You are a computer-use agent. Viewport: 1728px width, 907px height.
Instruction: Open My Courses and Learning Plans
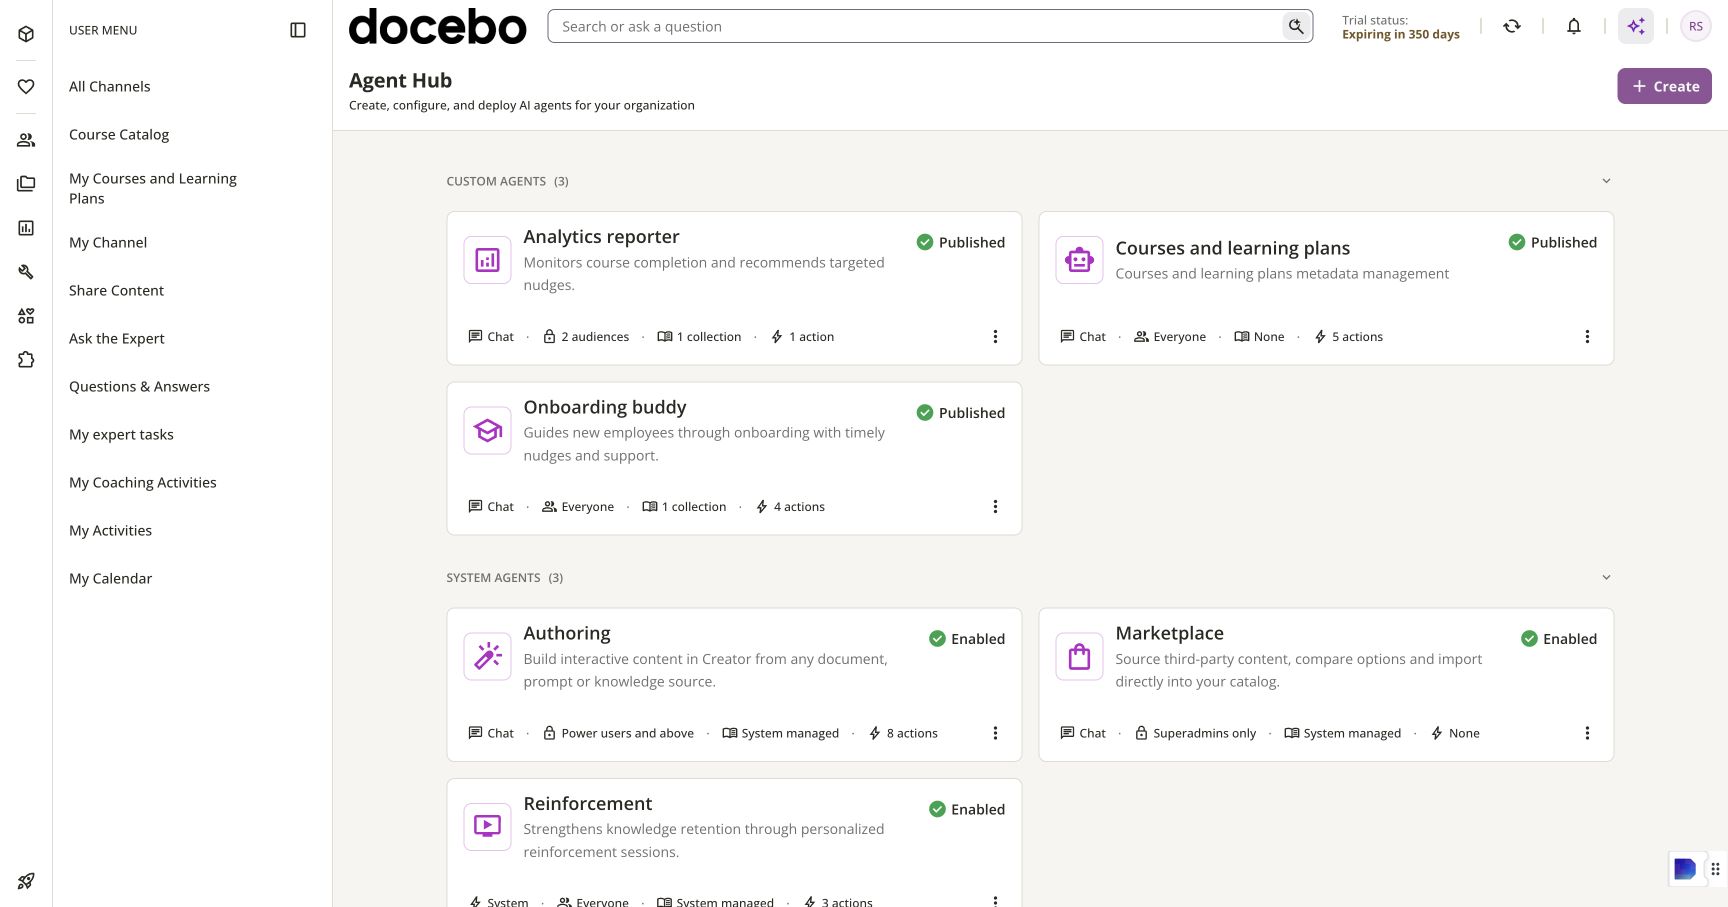[x=153, y=188]
